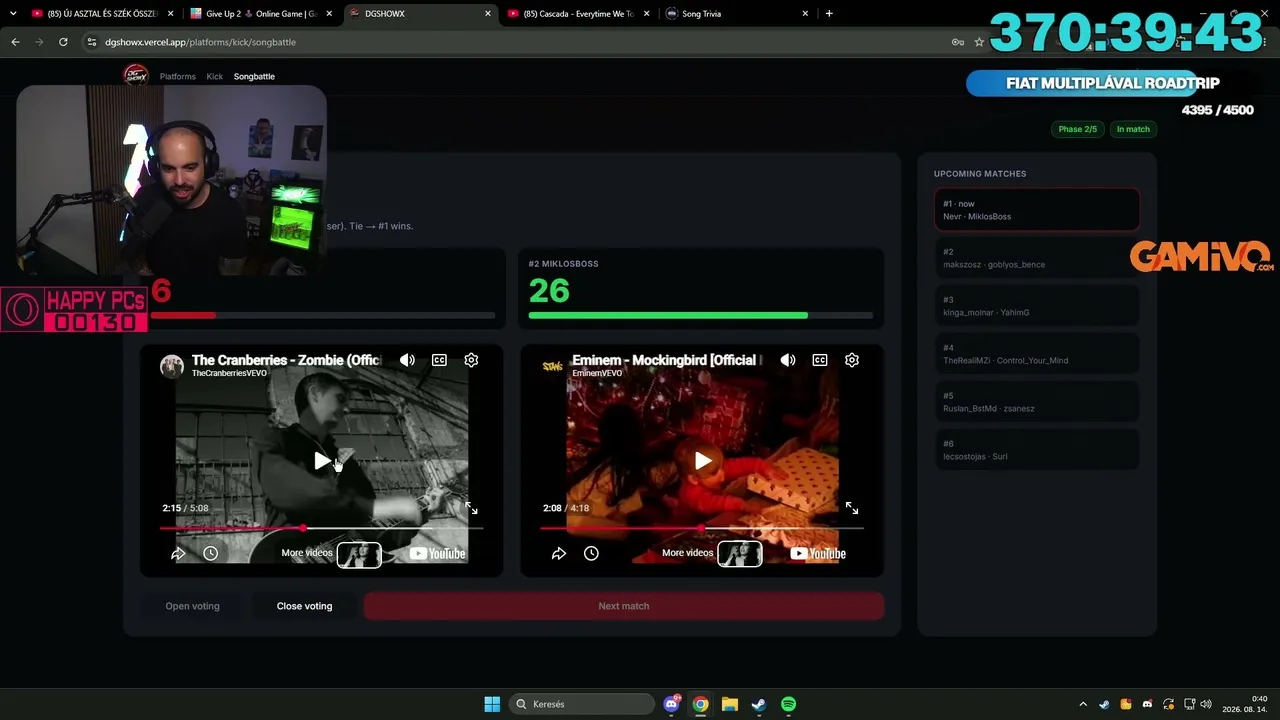The width and height of the screenshot is (1280, 720).
Task: Open More videos thumbnail in Zombie player
Action: click(x=359, y=554)
